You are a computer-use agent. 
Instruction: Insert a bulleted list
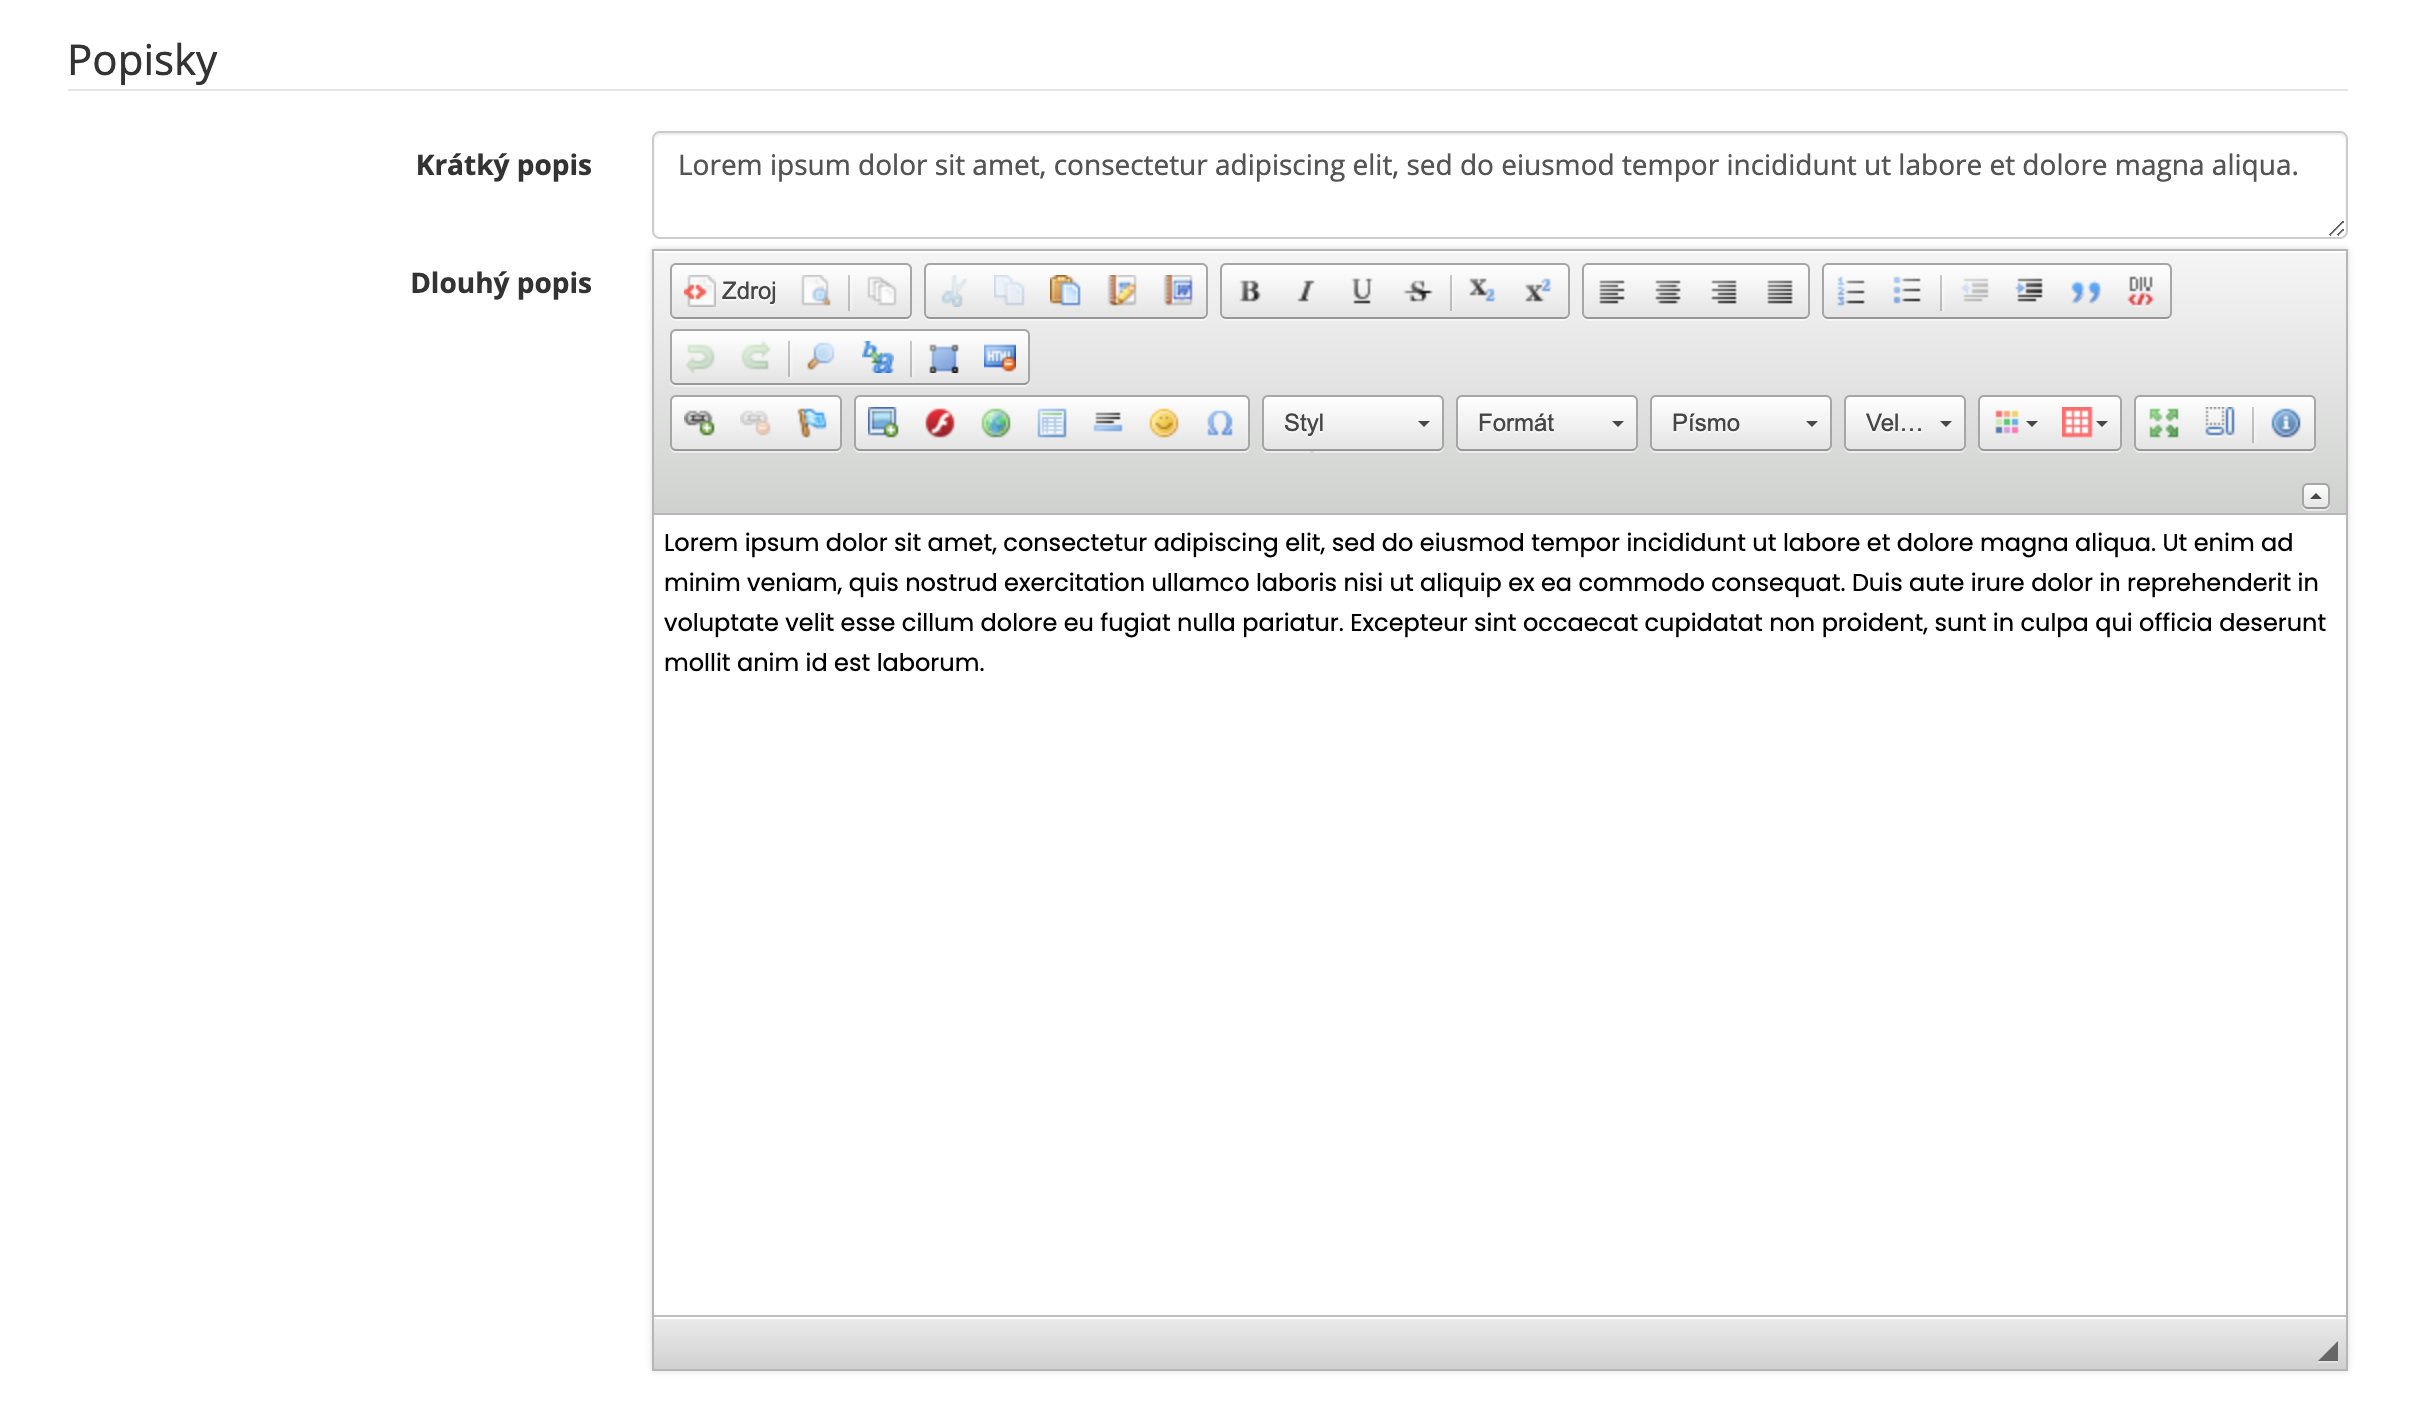click(x=1907, y=291)
